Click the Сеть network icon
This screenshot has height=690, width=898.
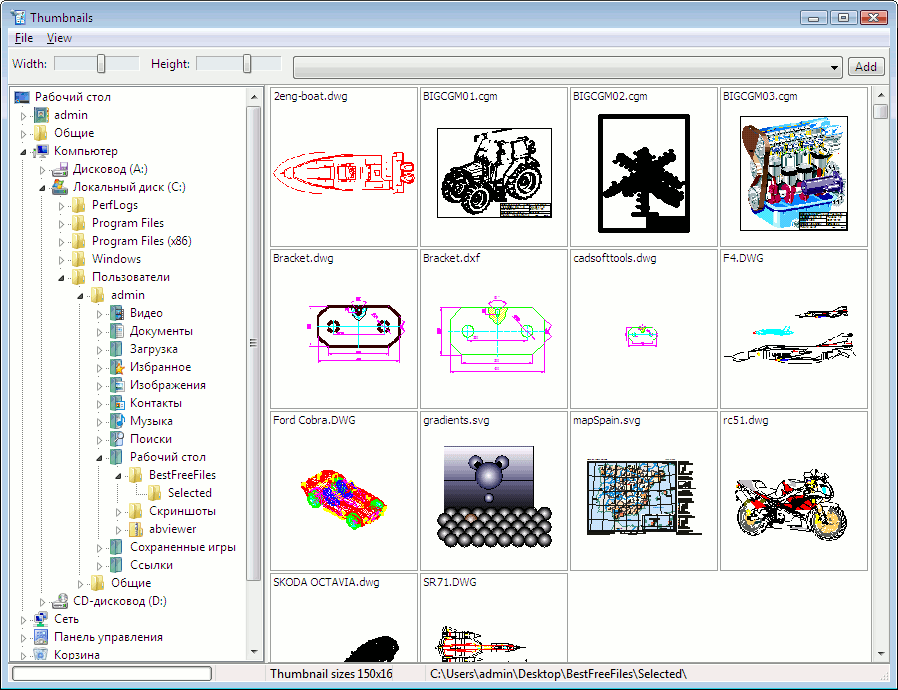click(41, 619)
